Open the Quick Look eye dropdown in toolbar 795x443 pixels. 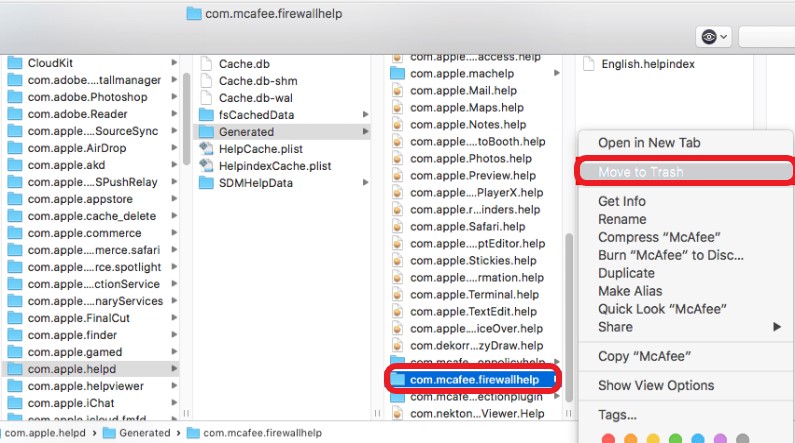pyautogui.click(x=714, y=37)
